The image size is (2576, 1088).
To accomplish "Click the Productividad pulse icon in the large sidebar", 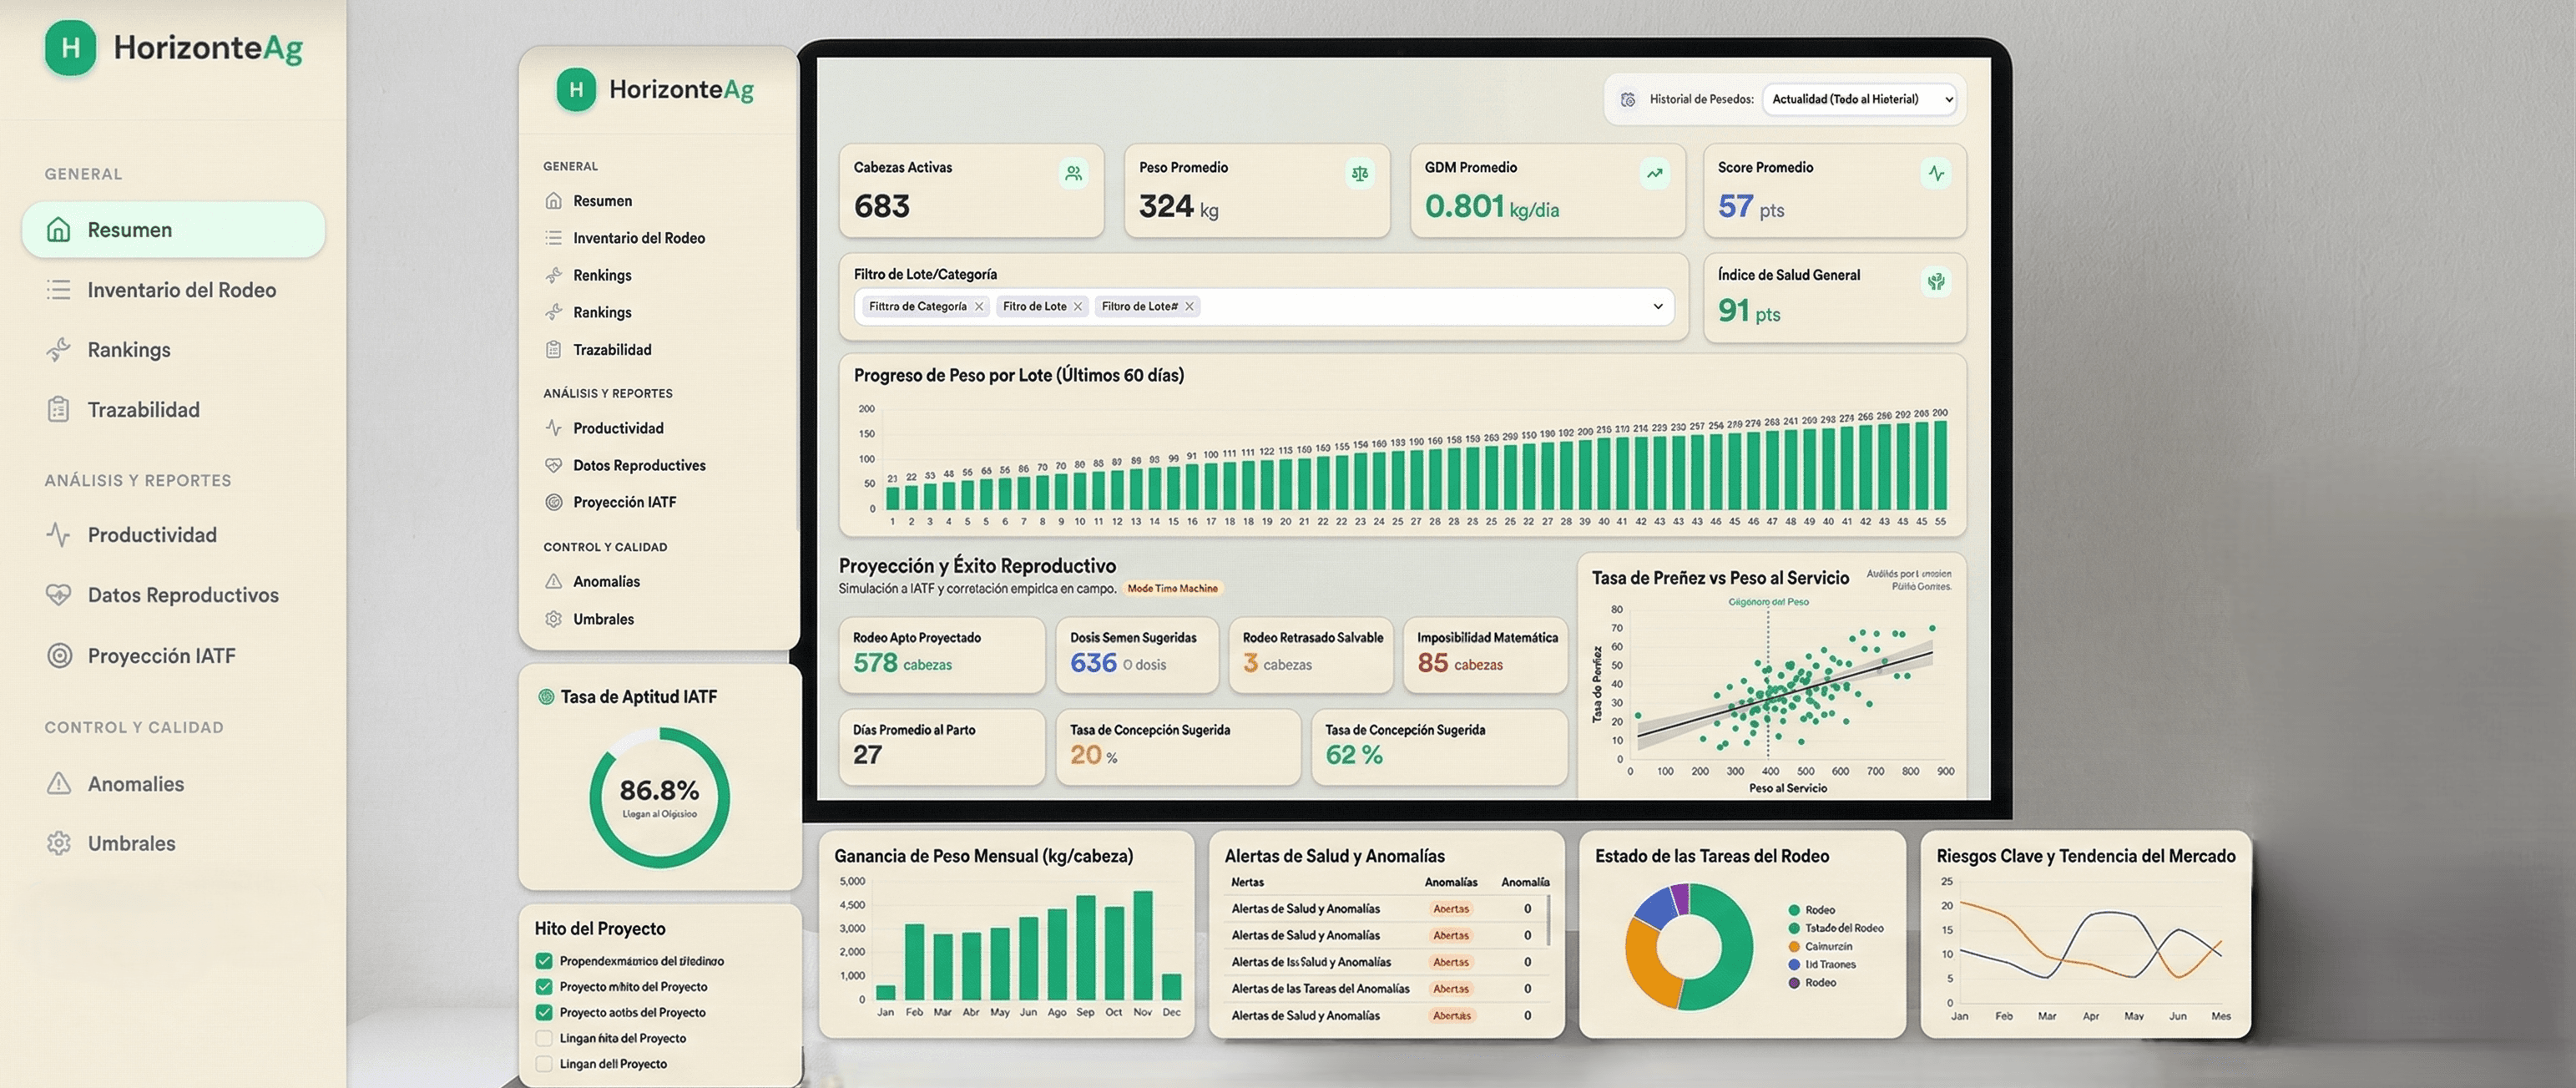I will (x=59, y=535).
